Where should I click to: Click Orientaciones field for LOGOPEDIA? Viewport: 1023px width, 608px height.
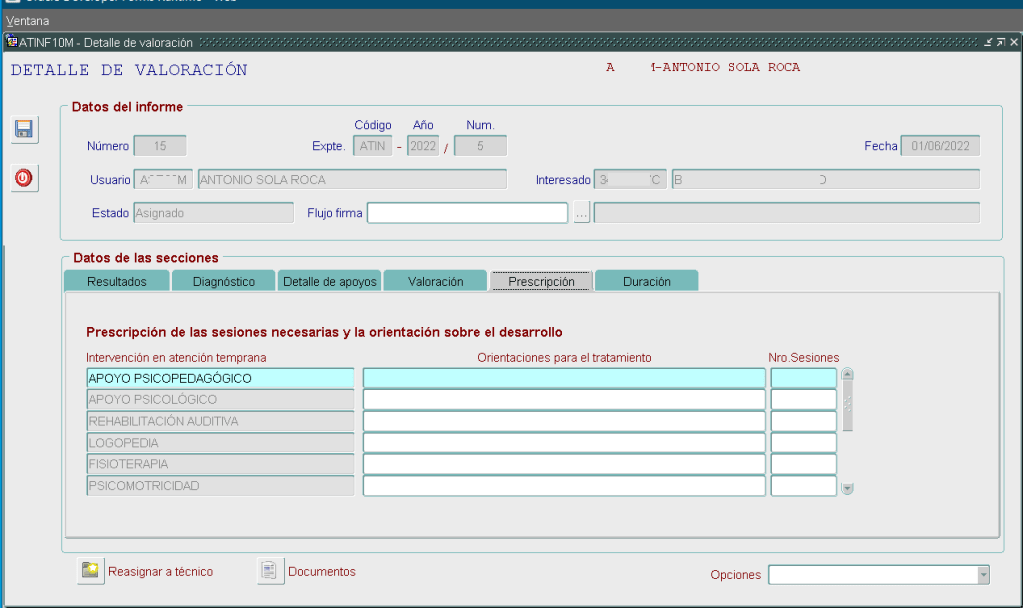tap(564, 443)
